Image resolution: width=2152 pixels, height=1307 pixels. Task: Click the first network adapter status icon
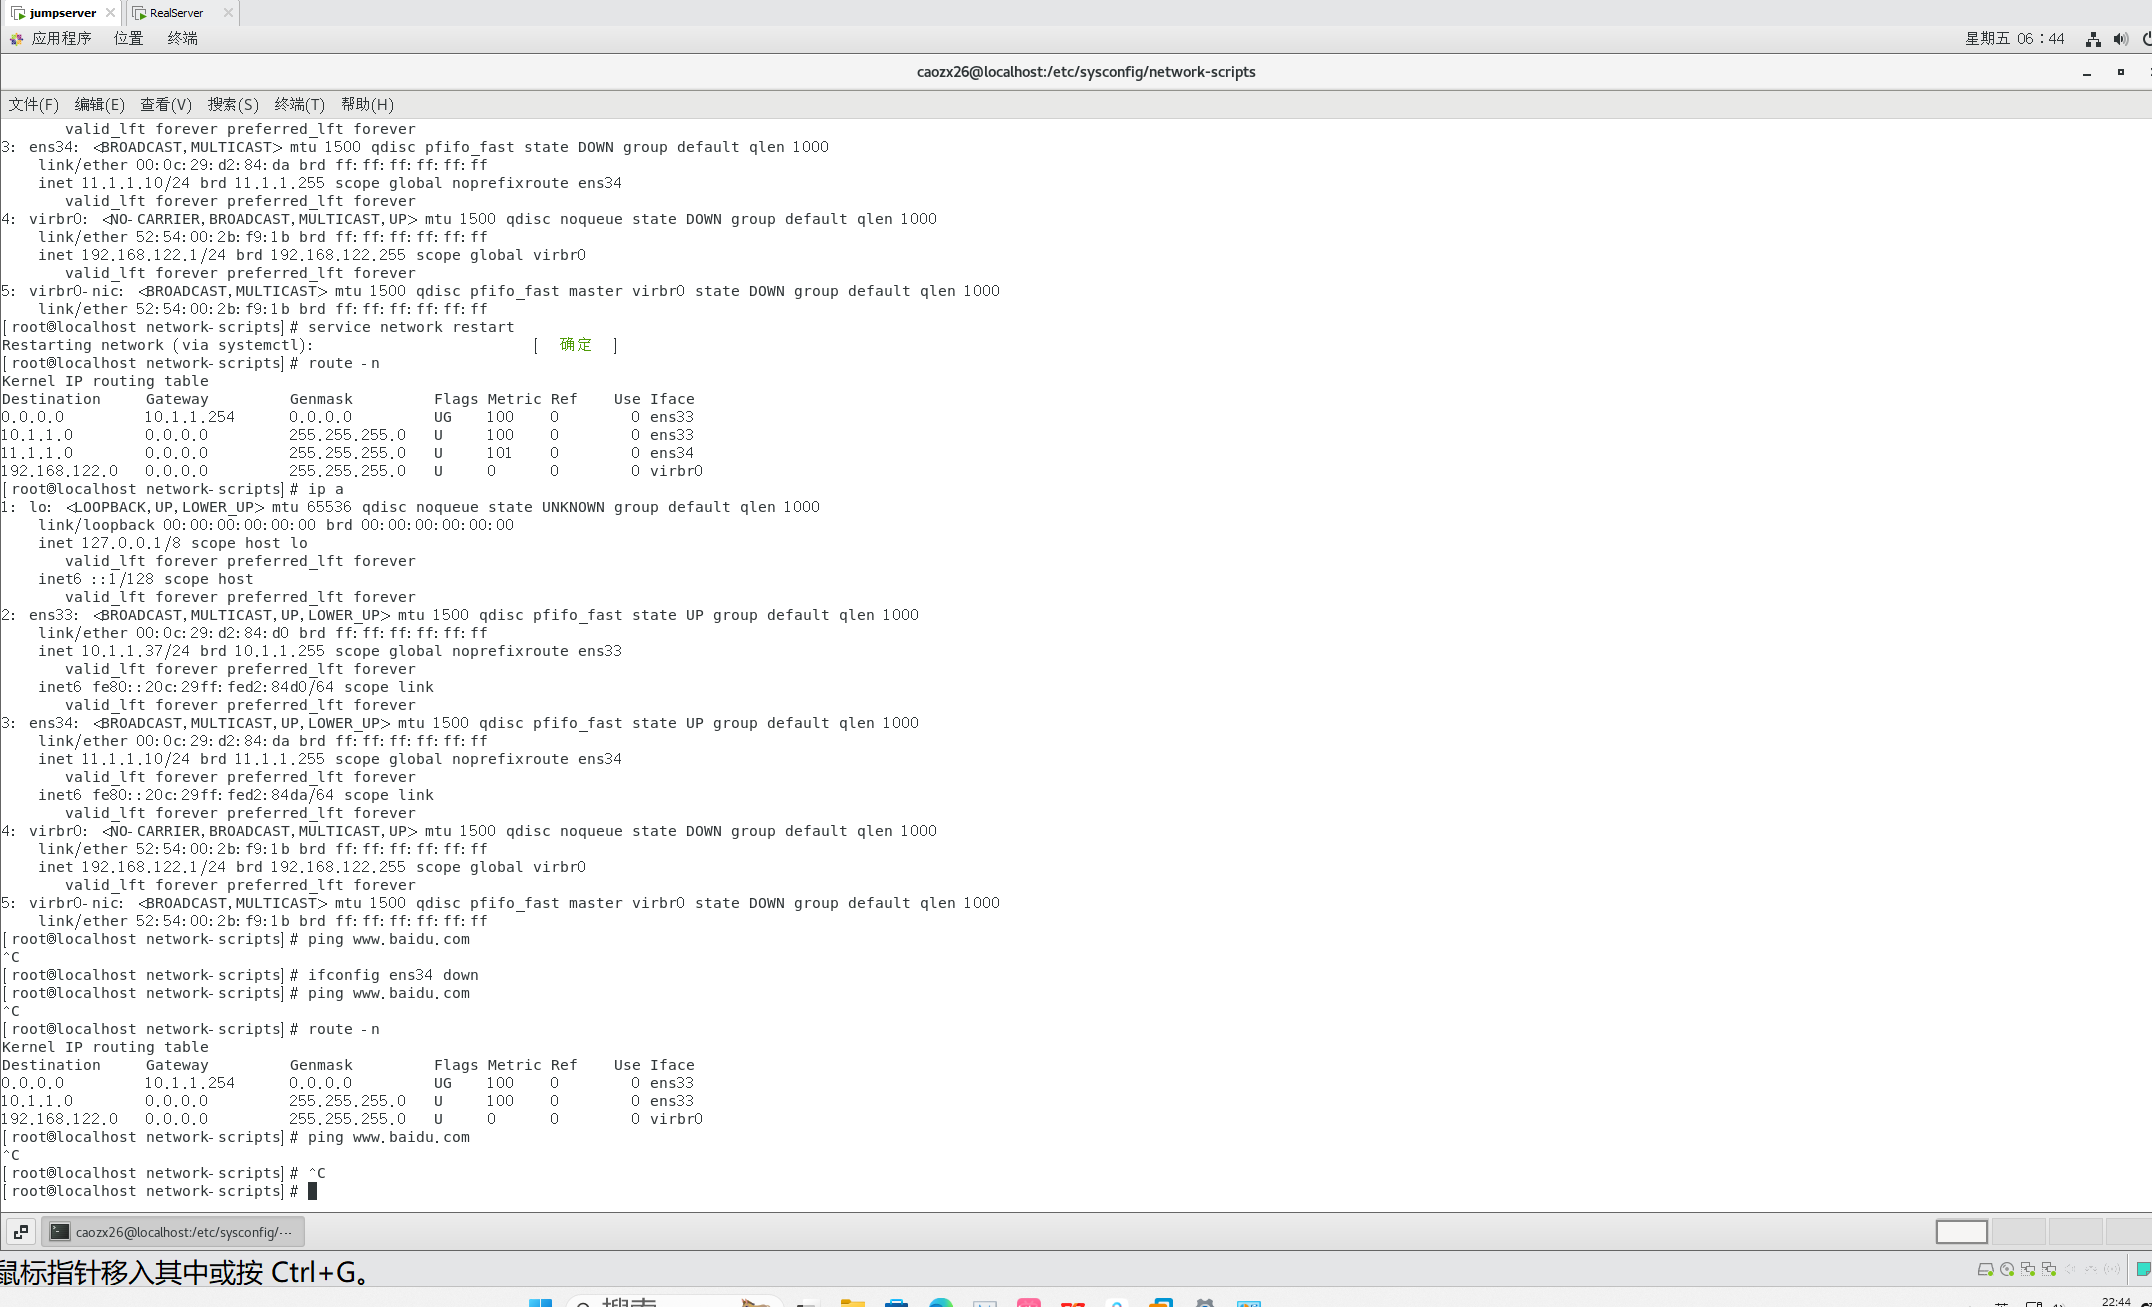pyautogui.click(x=2028, y=1269)
